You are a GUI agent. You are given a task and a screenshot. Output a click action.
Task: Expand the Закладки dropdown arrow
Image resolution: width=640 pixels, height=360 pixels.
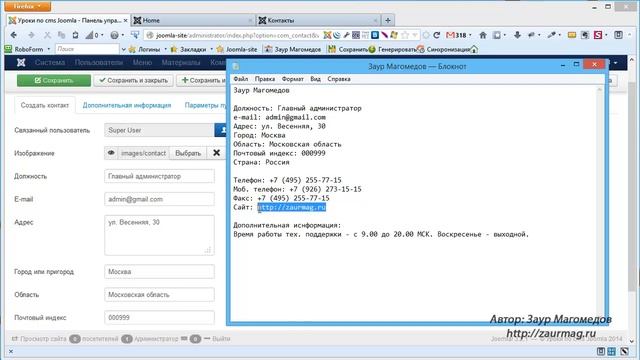pos(211,49)
